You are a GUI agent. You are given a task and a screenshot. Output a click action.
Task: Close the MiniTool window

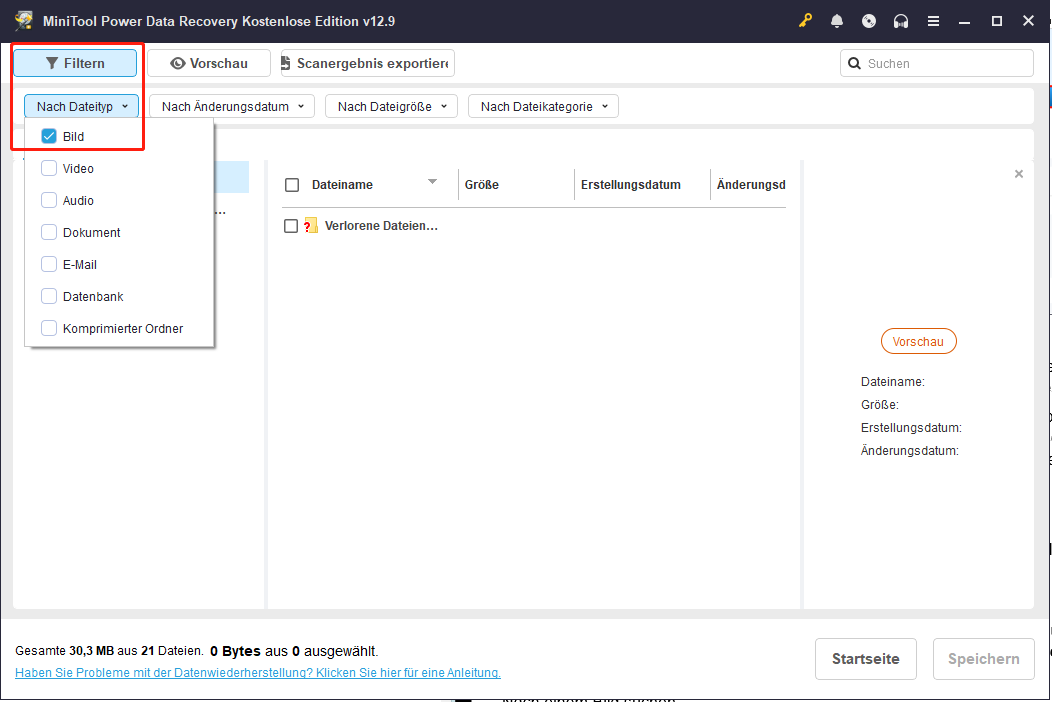click(x=1029, y=21)
